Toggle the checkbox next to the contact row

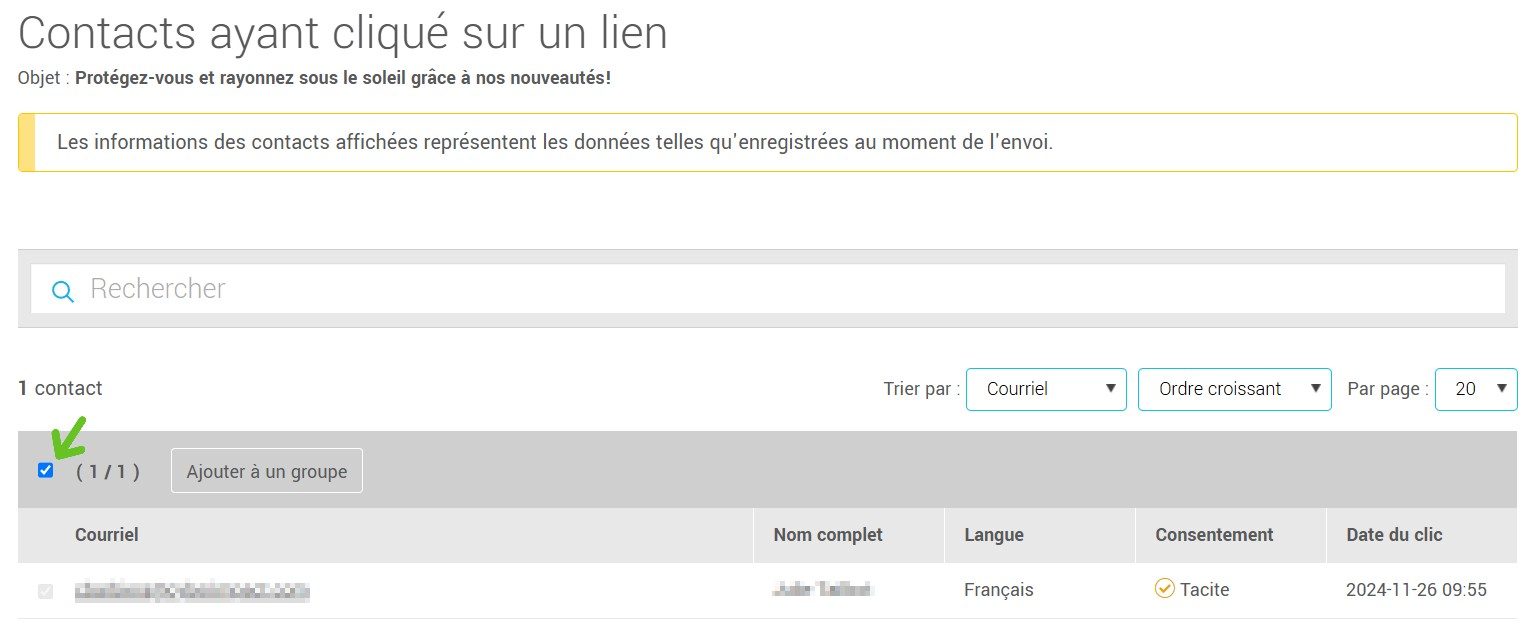coord(46,590)
